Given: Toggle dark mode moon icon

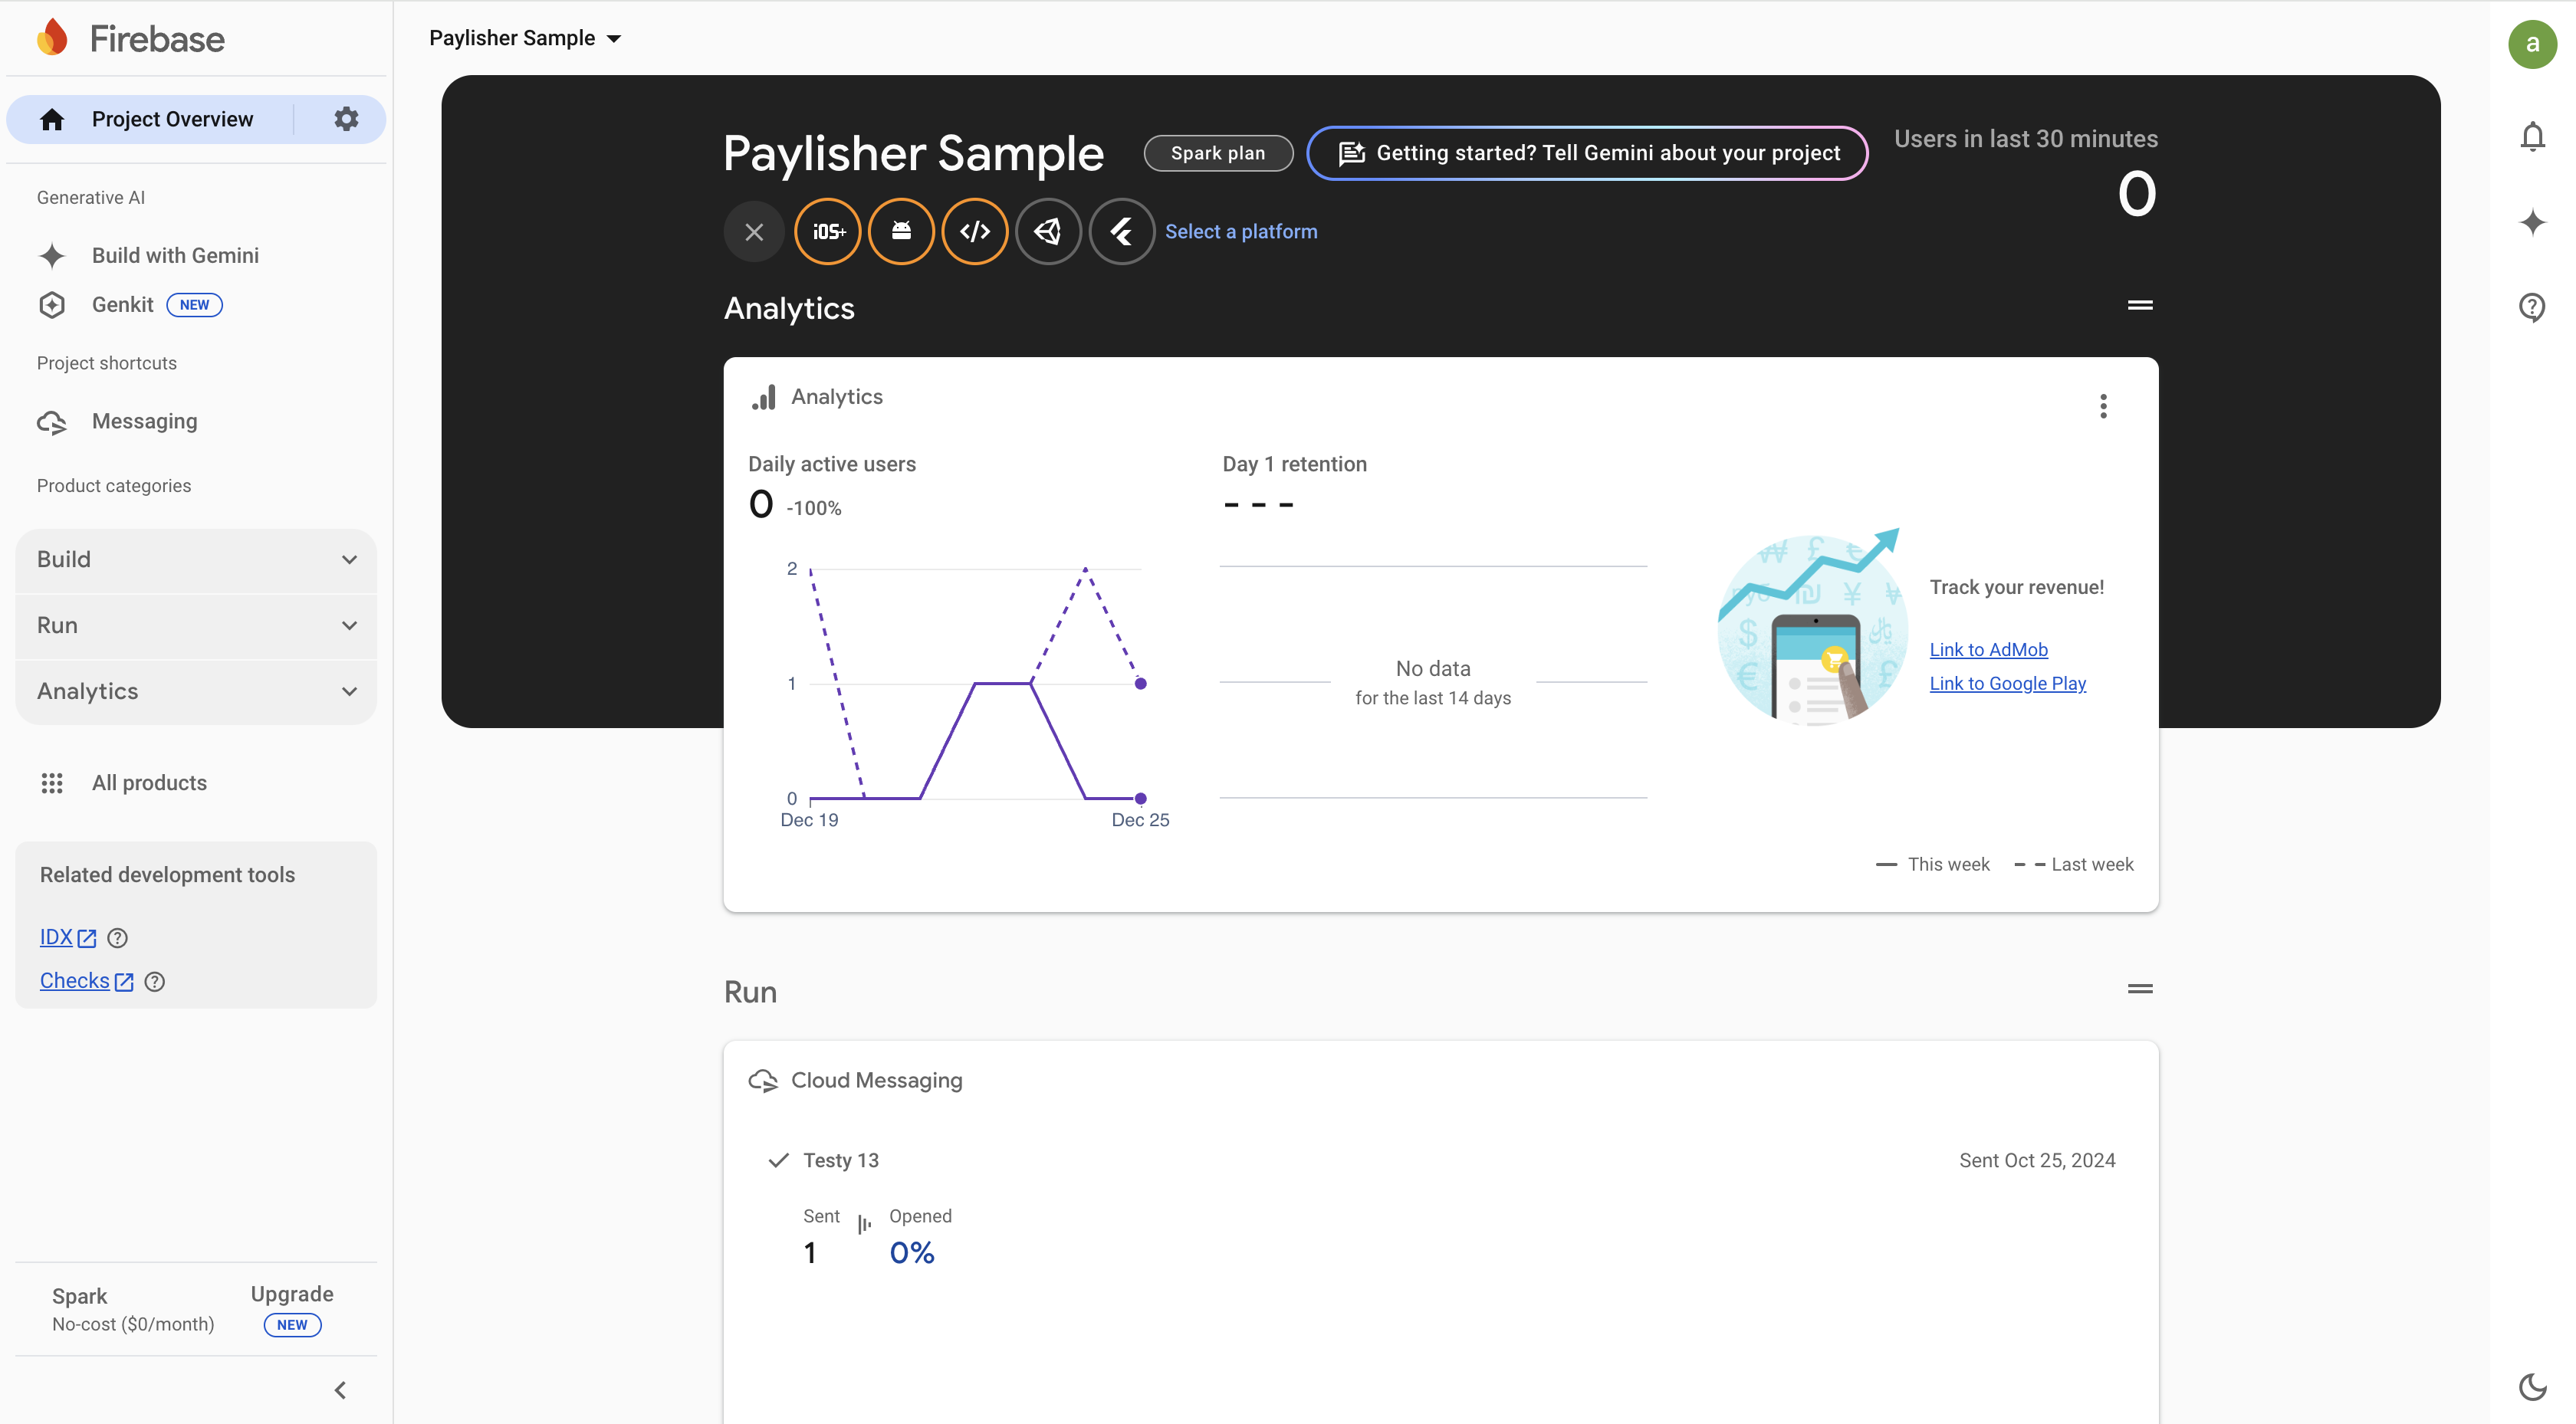Looking at the screenshot, I should [2532, 1387].
